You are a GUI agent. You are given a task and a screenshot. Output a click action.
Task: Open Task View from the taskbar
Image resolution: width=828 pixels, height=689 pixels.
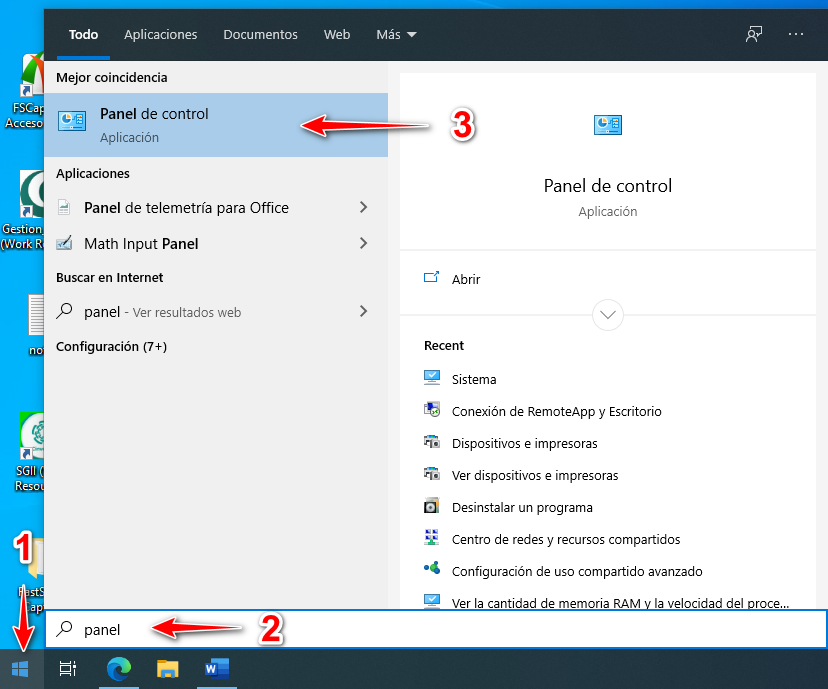tap(68, 669)
